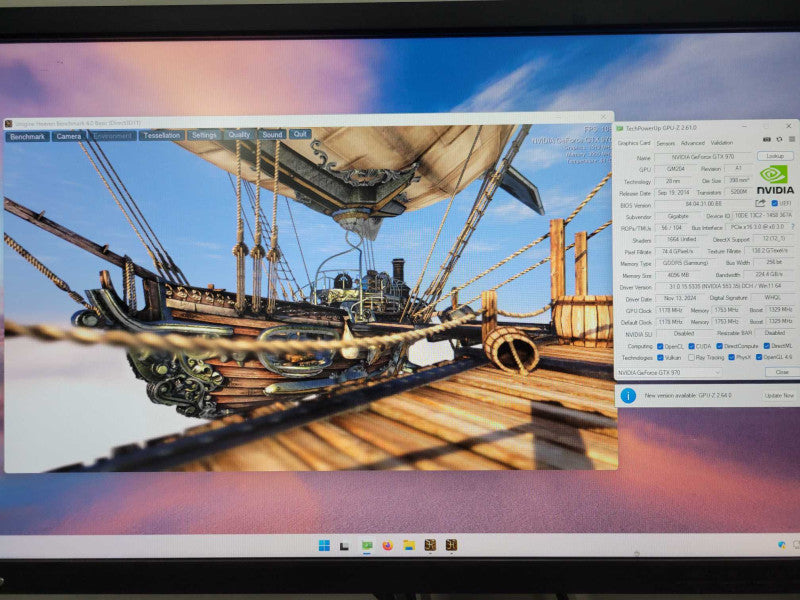This screenshot has width=800, height=600.
Task: Click the NVIDIA logo in GPU-Z
Action: point(774,179)
